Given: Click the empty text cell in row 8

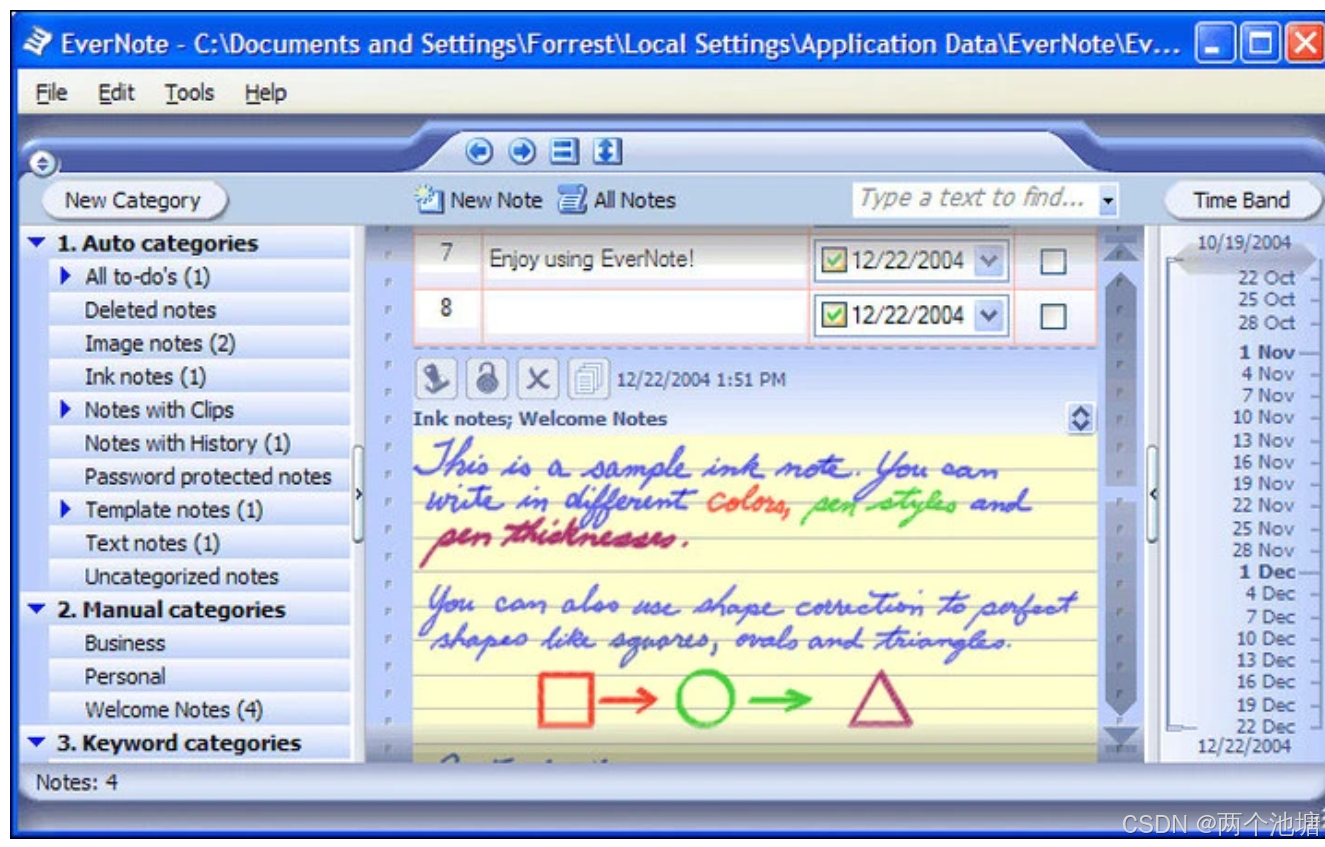Looking at the screenshot, I should (645, 316).
